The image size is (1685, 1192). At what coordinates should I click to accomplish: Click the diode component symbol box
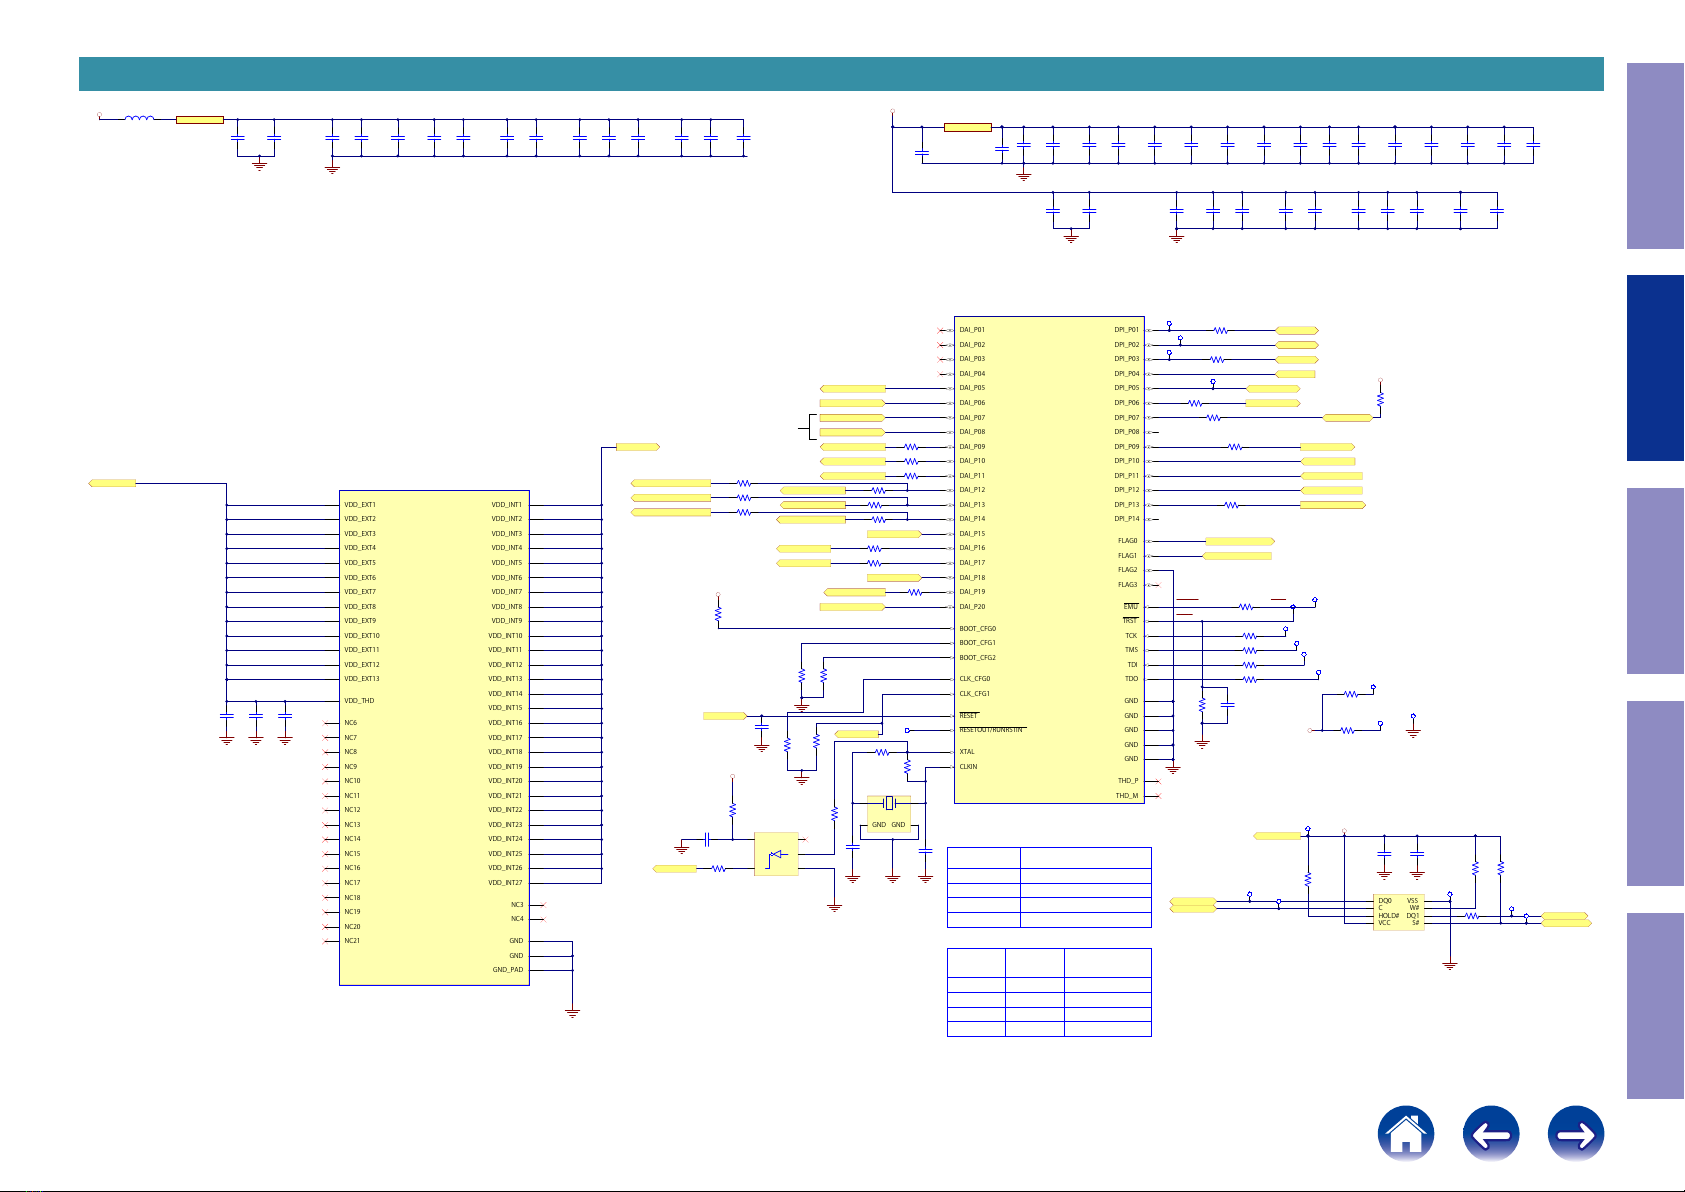point(776,854)
